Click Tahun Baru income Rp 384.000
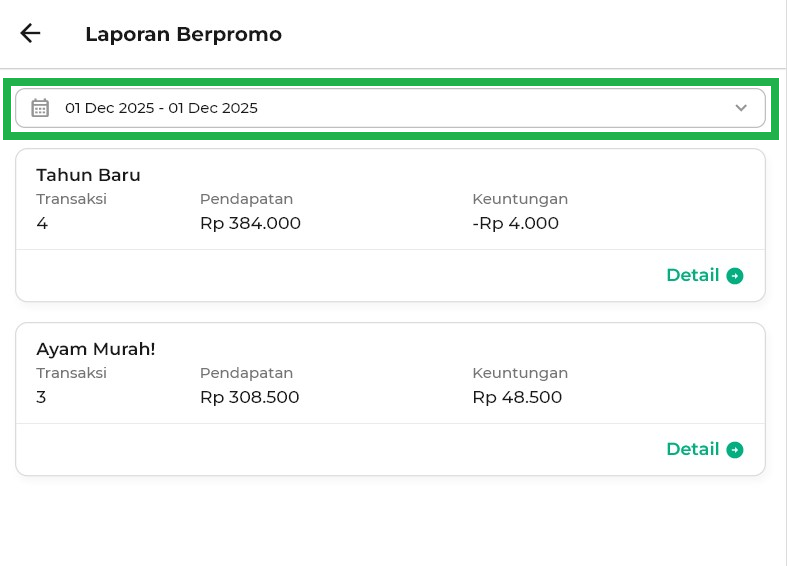Screen dimensions: 787x566 click(x=250, y=223)
